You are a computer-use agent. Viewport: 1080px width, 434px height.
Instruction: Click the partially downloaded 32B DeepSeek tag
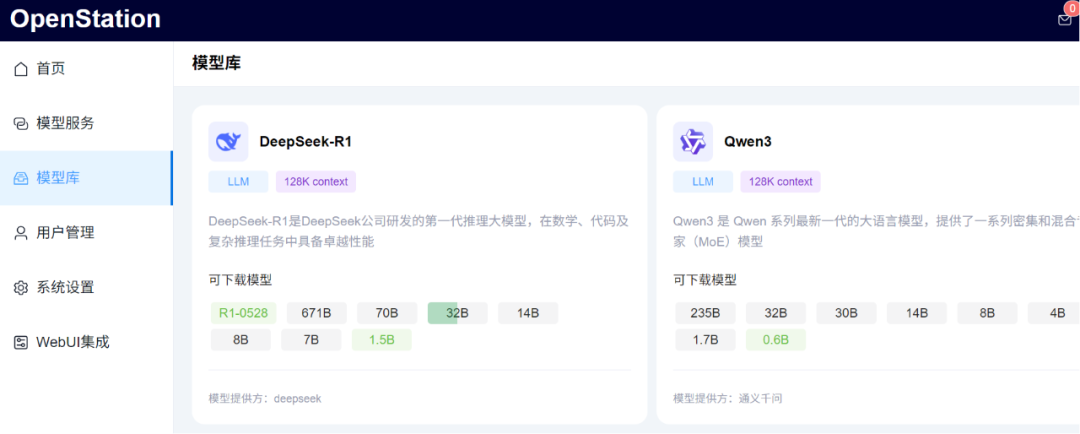click(x=457, y=313)
